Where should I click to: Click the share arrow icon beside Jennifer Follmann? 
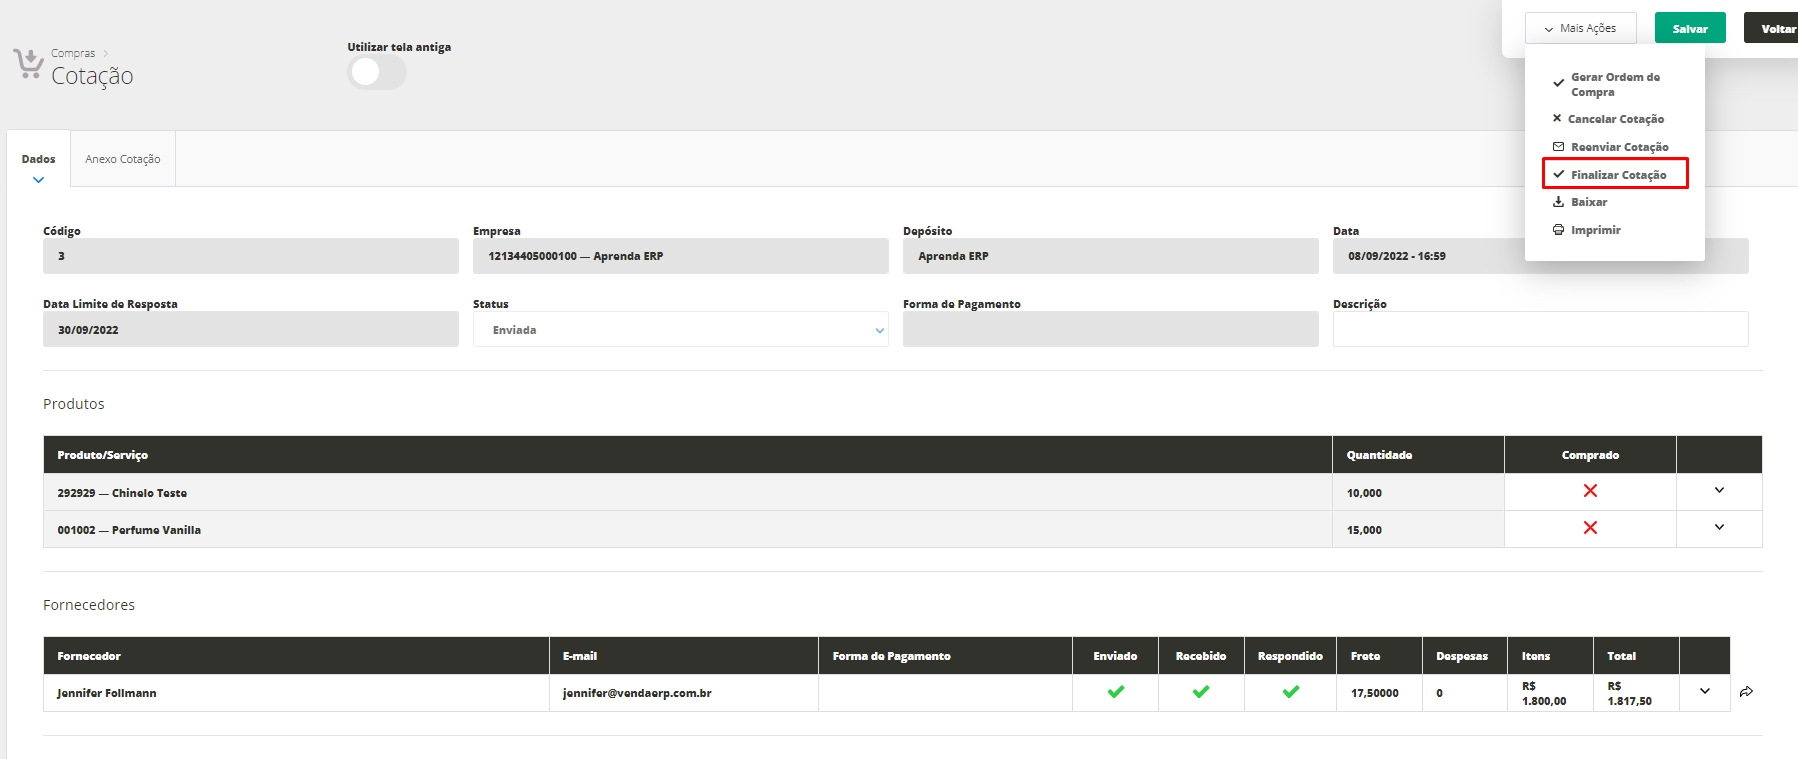point(1746,692)
